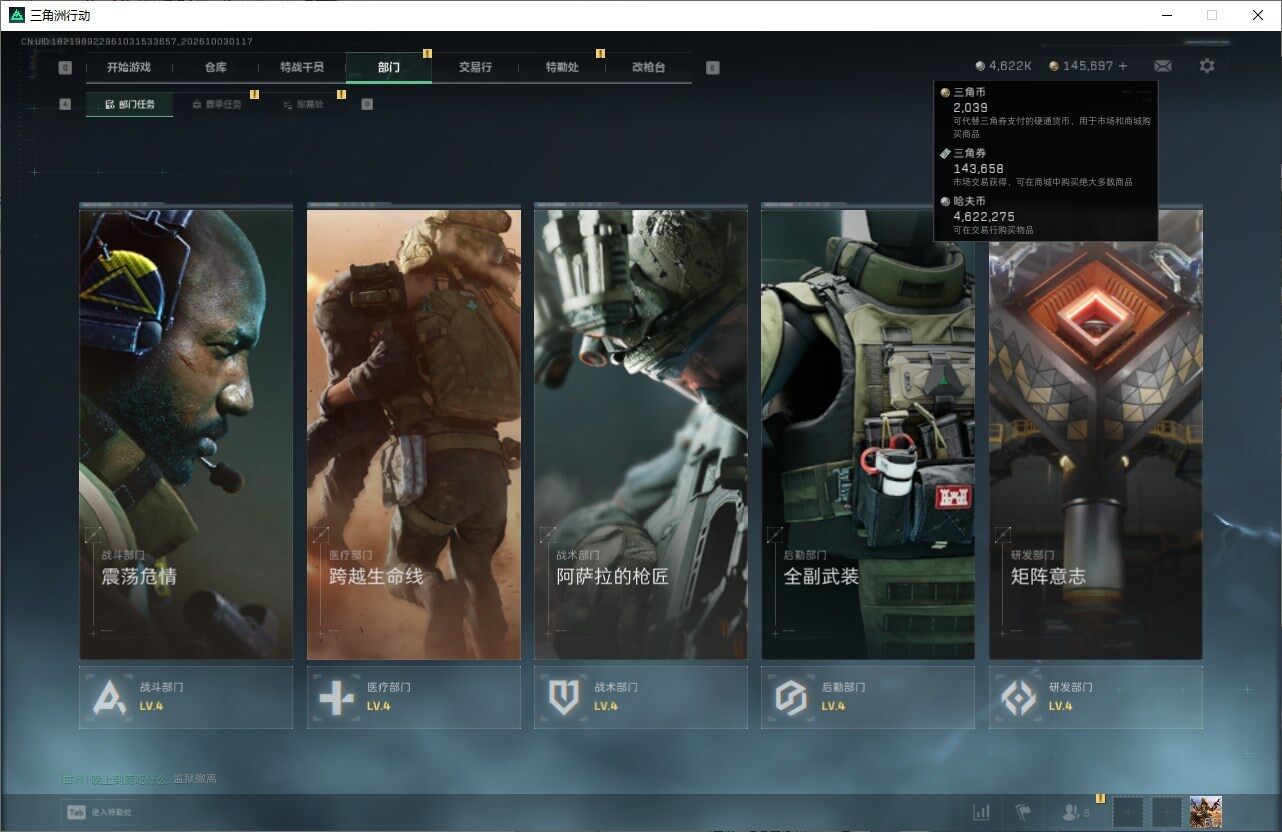Viewport: 1282px width, 832px height.
Task: Click the 后勤部门 hexagon icon
Action: [x=791, y=697]
